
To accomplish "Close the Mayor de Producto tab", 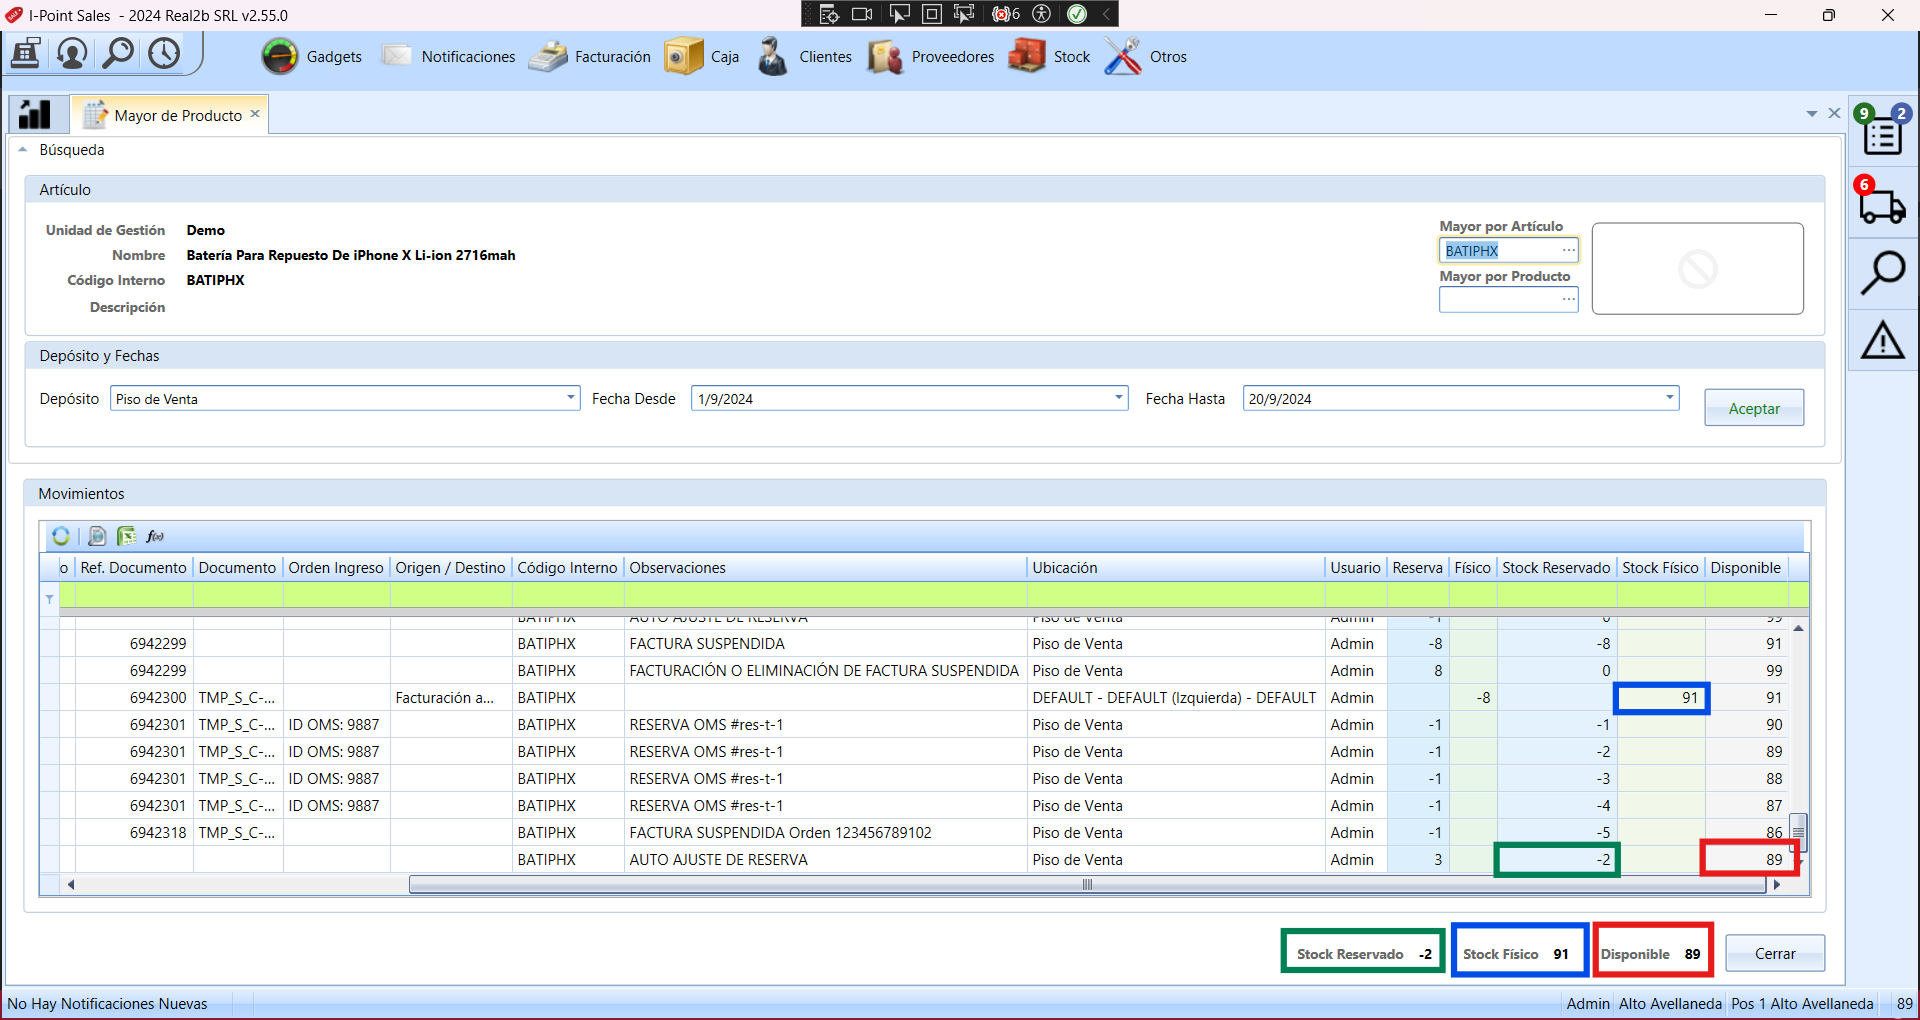I will point(255,114).
